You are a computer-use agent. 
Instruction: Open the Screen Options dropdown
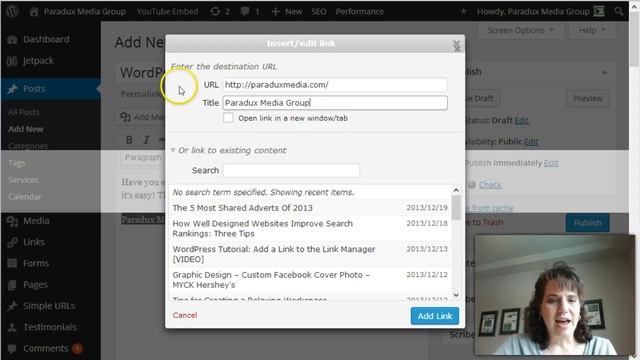[x=520, y=30]
